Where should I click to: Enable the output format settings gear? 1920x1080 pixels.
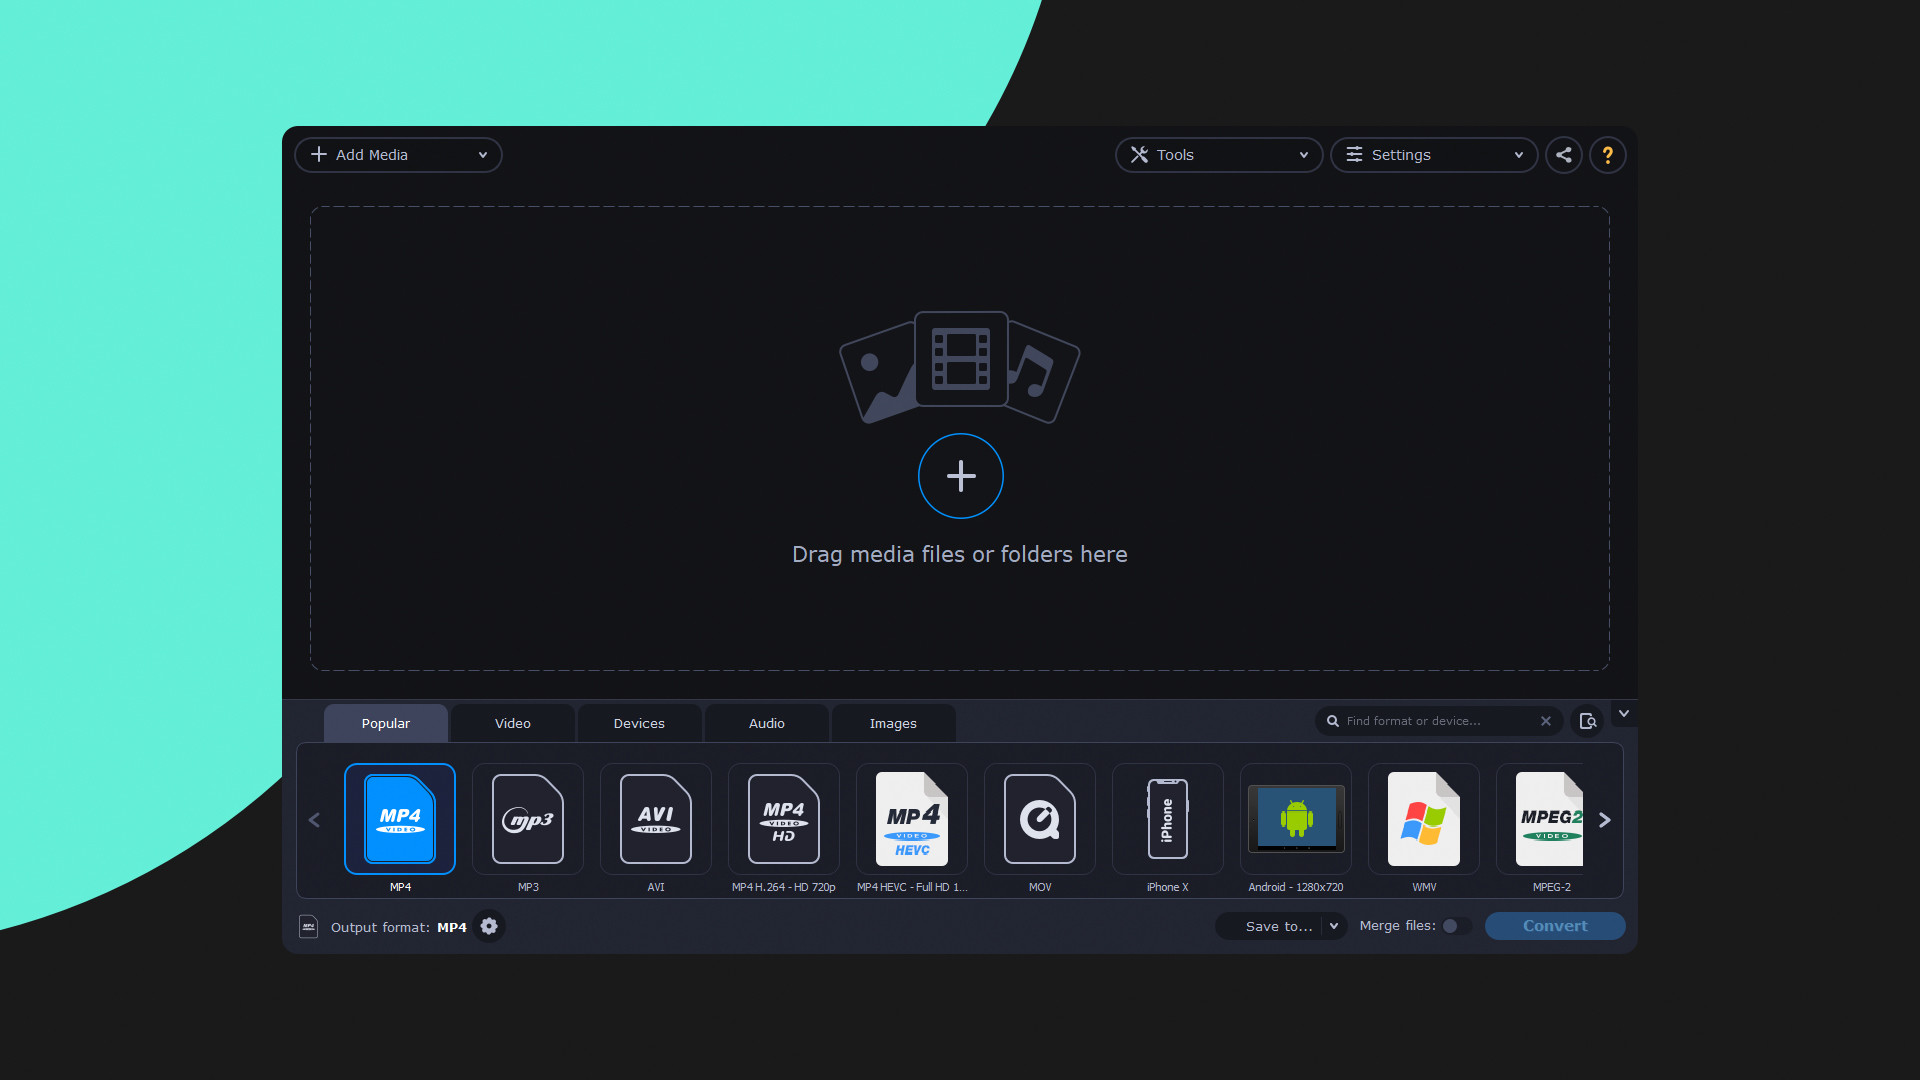click(489, 926)
